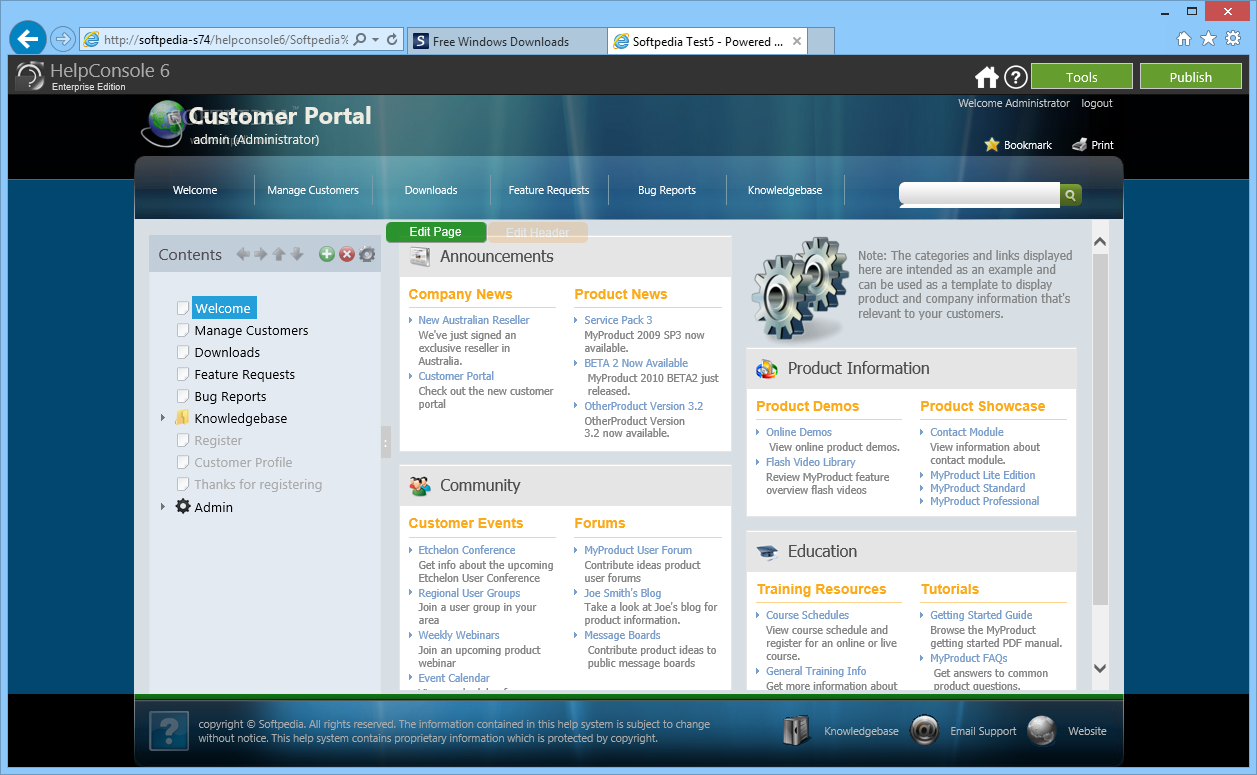Open the Flash Video Library link
The width and height of the screenshot is (1257, 775).
[811, 462]
